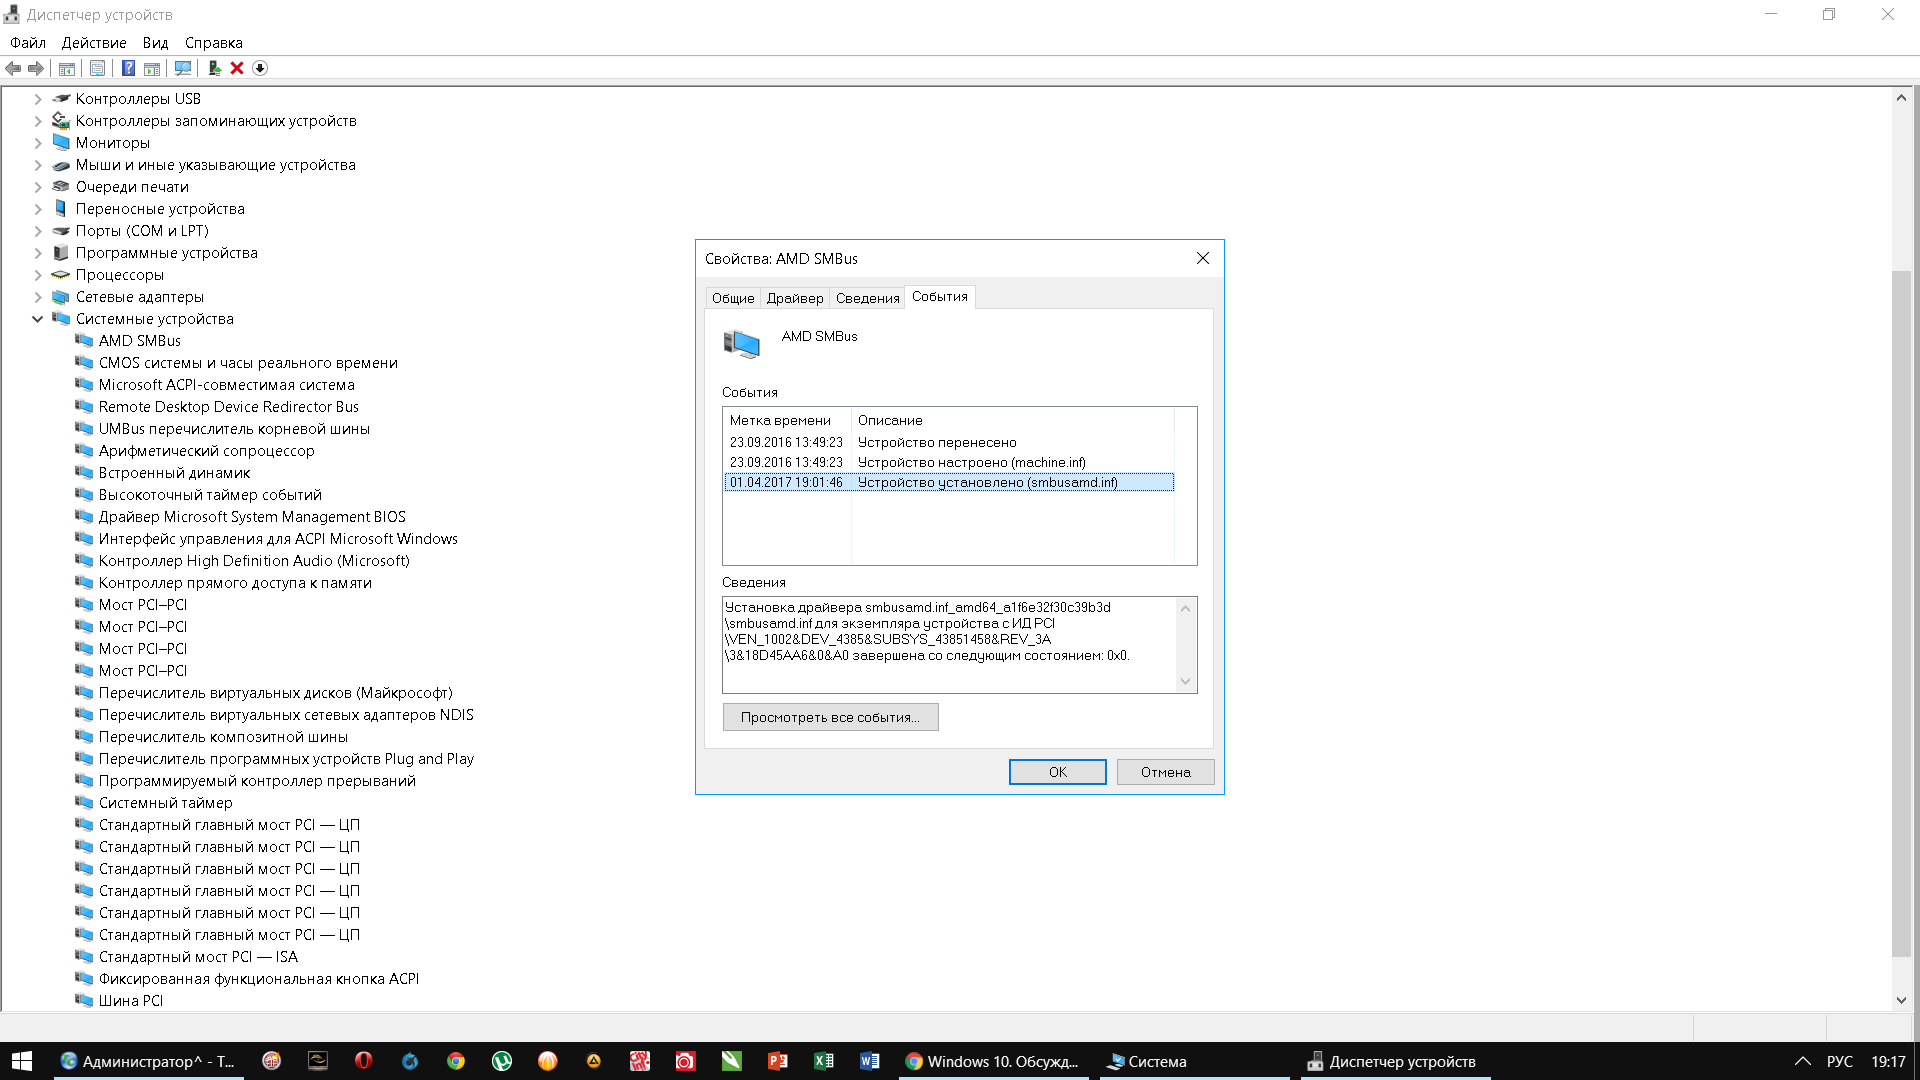This screenshot has width=1920, height=1080.
Task: Click the scan for hardware changes icon
Action: [x=183, y=68]
